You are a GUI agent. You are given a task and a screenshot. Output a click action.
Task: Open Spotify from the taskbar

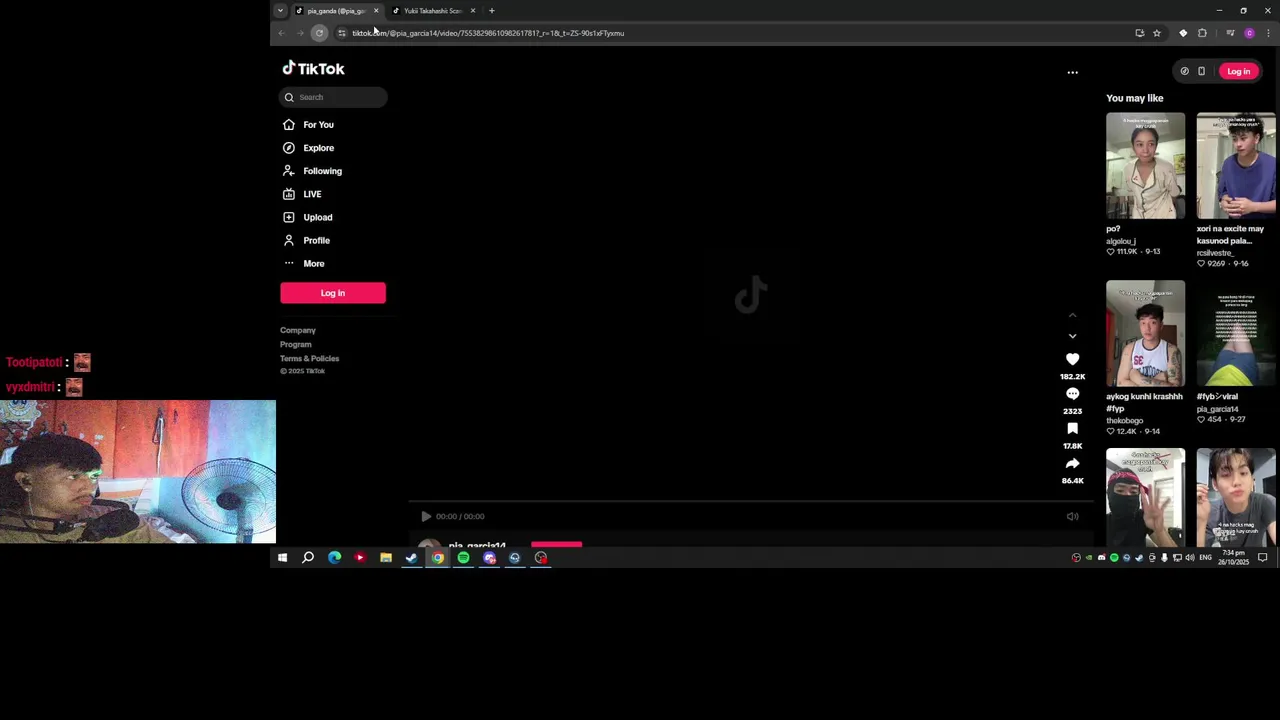tap(463, 558)
